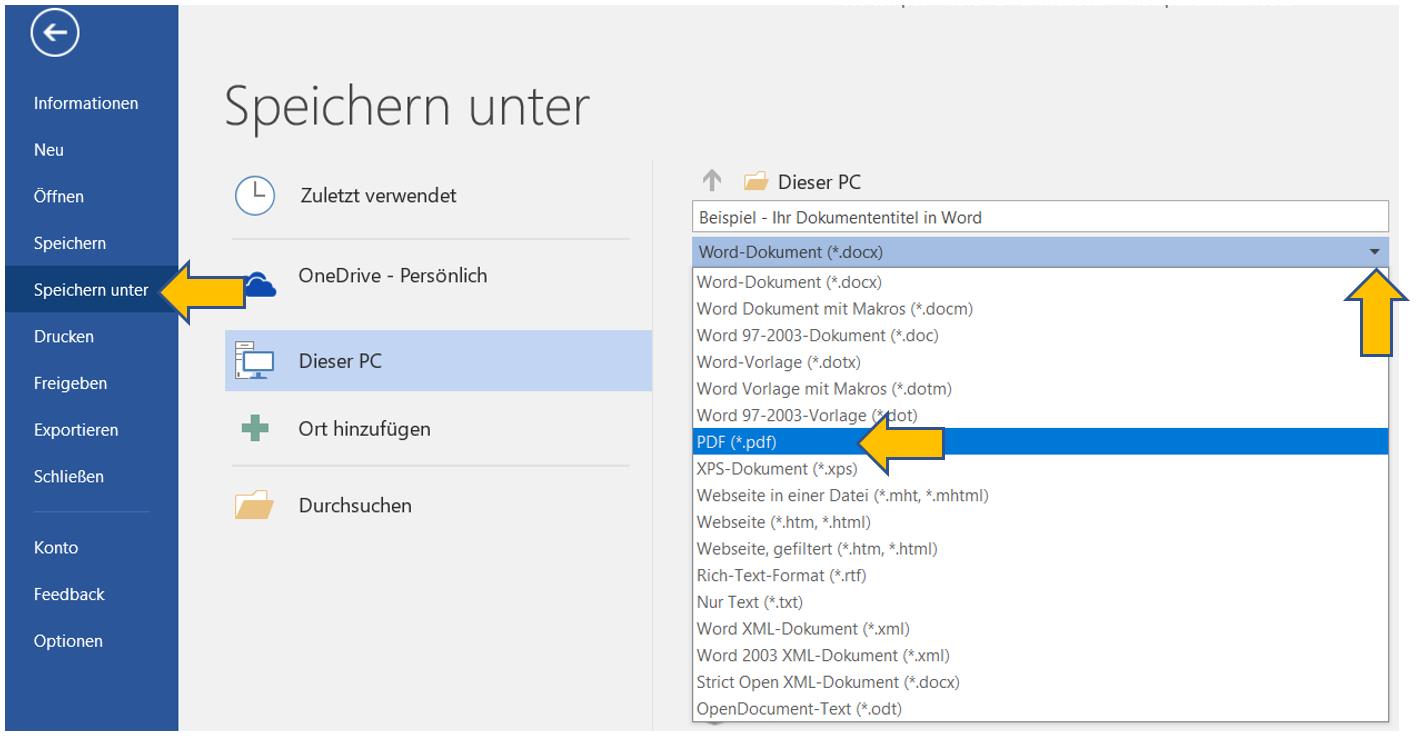Open the Feedback page

click(x=69, y=594)
